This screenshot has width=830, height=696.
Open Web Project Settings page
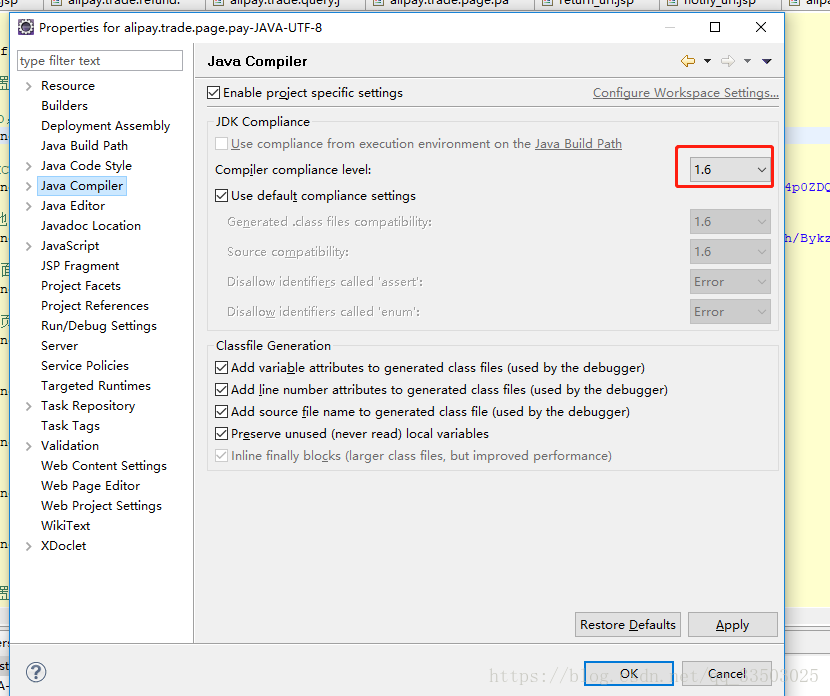pyautogui.click(x=102, y=505)
